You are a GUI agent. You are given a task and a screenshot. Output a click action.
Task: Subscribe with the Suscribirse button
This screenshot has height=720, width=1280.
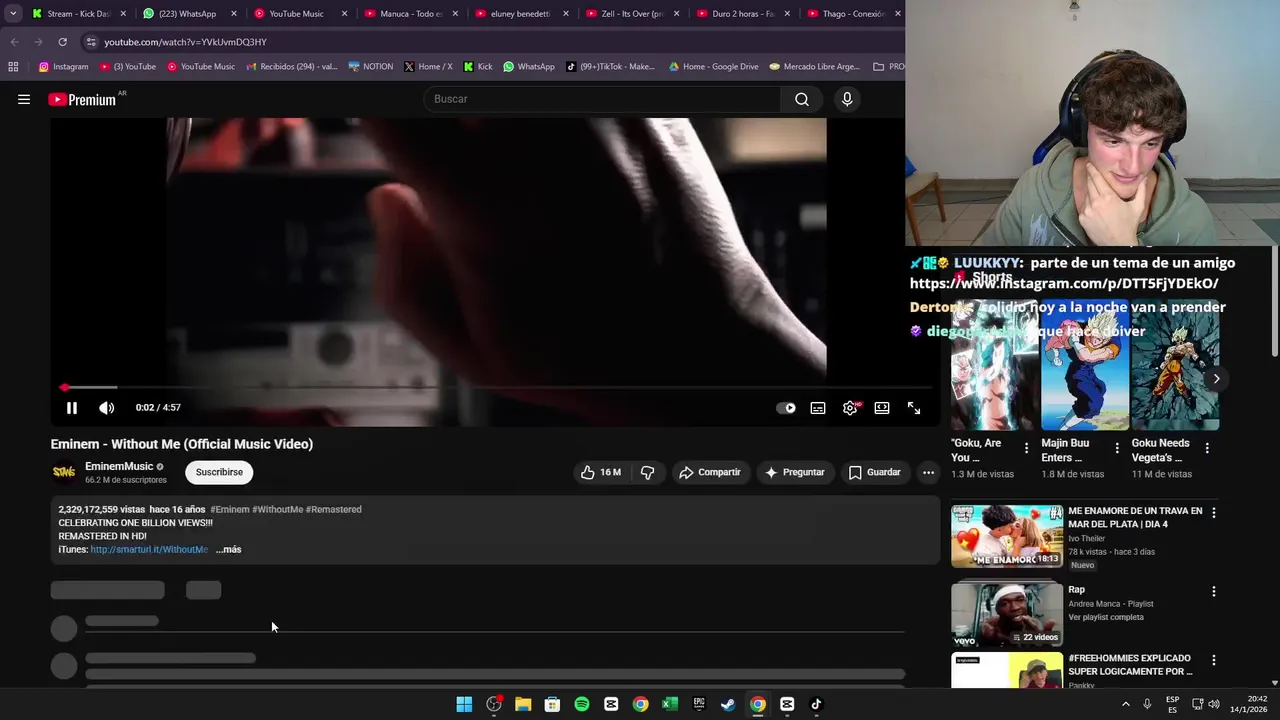pyautogui.click(x=219, y=472)
